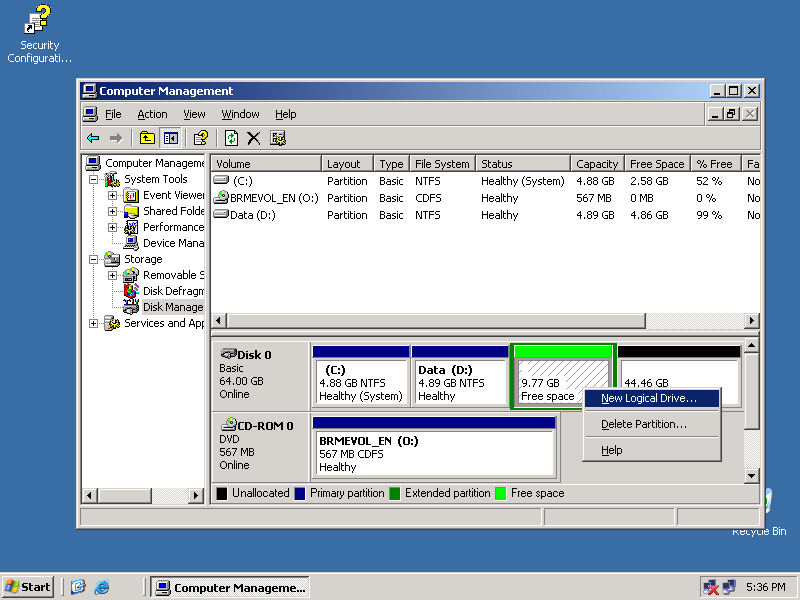Expand the Performance Logs node
Viewport: 800px width, 600px height.
tap(112, 227)
